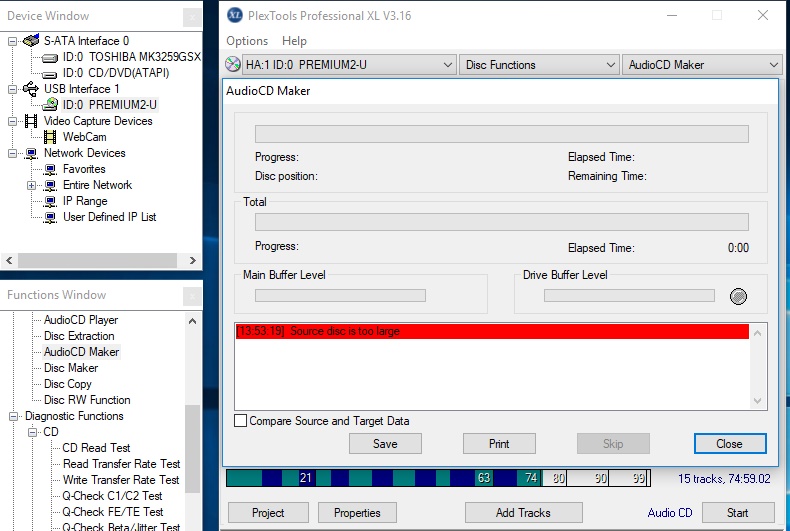Click the Project button
This screenshot has height=531, width=790.
(269, 513)
